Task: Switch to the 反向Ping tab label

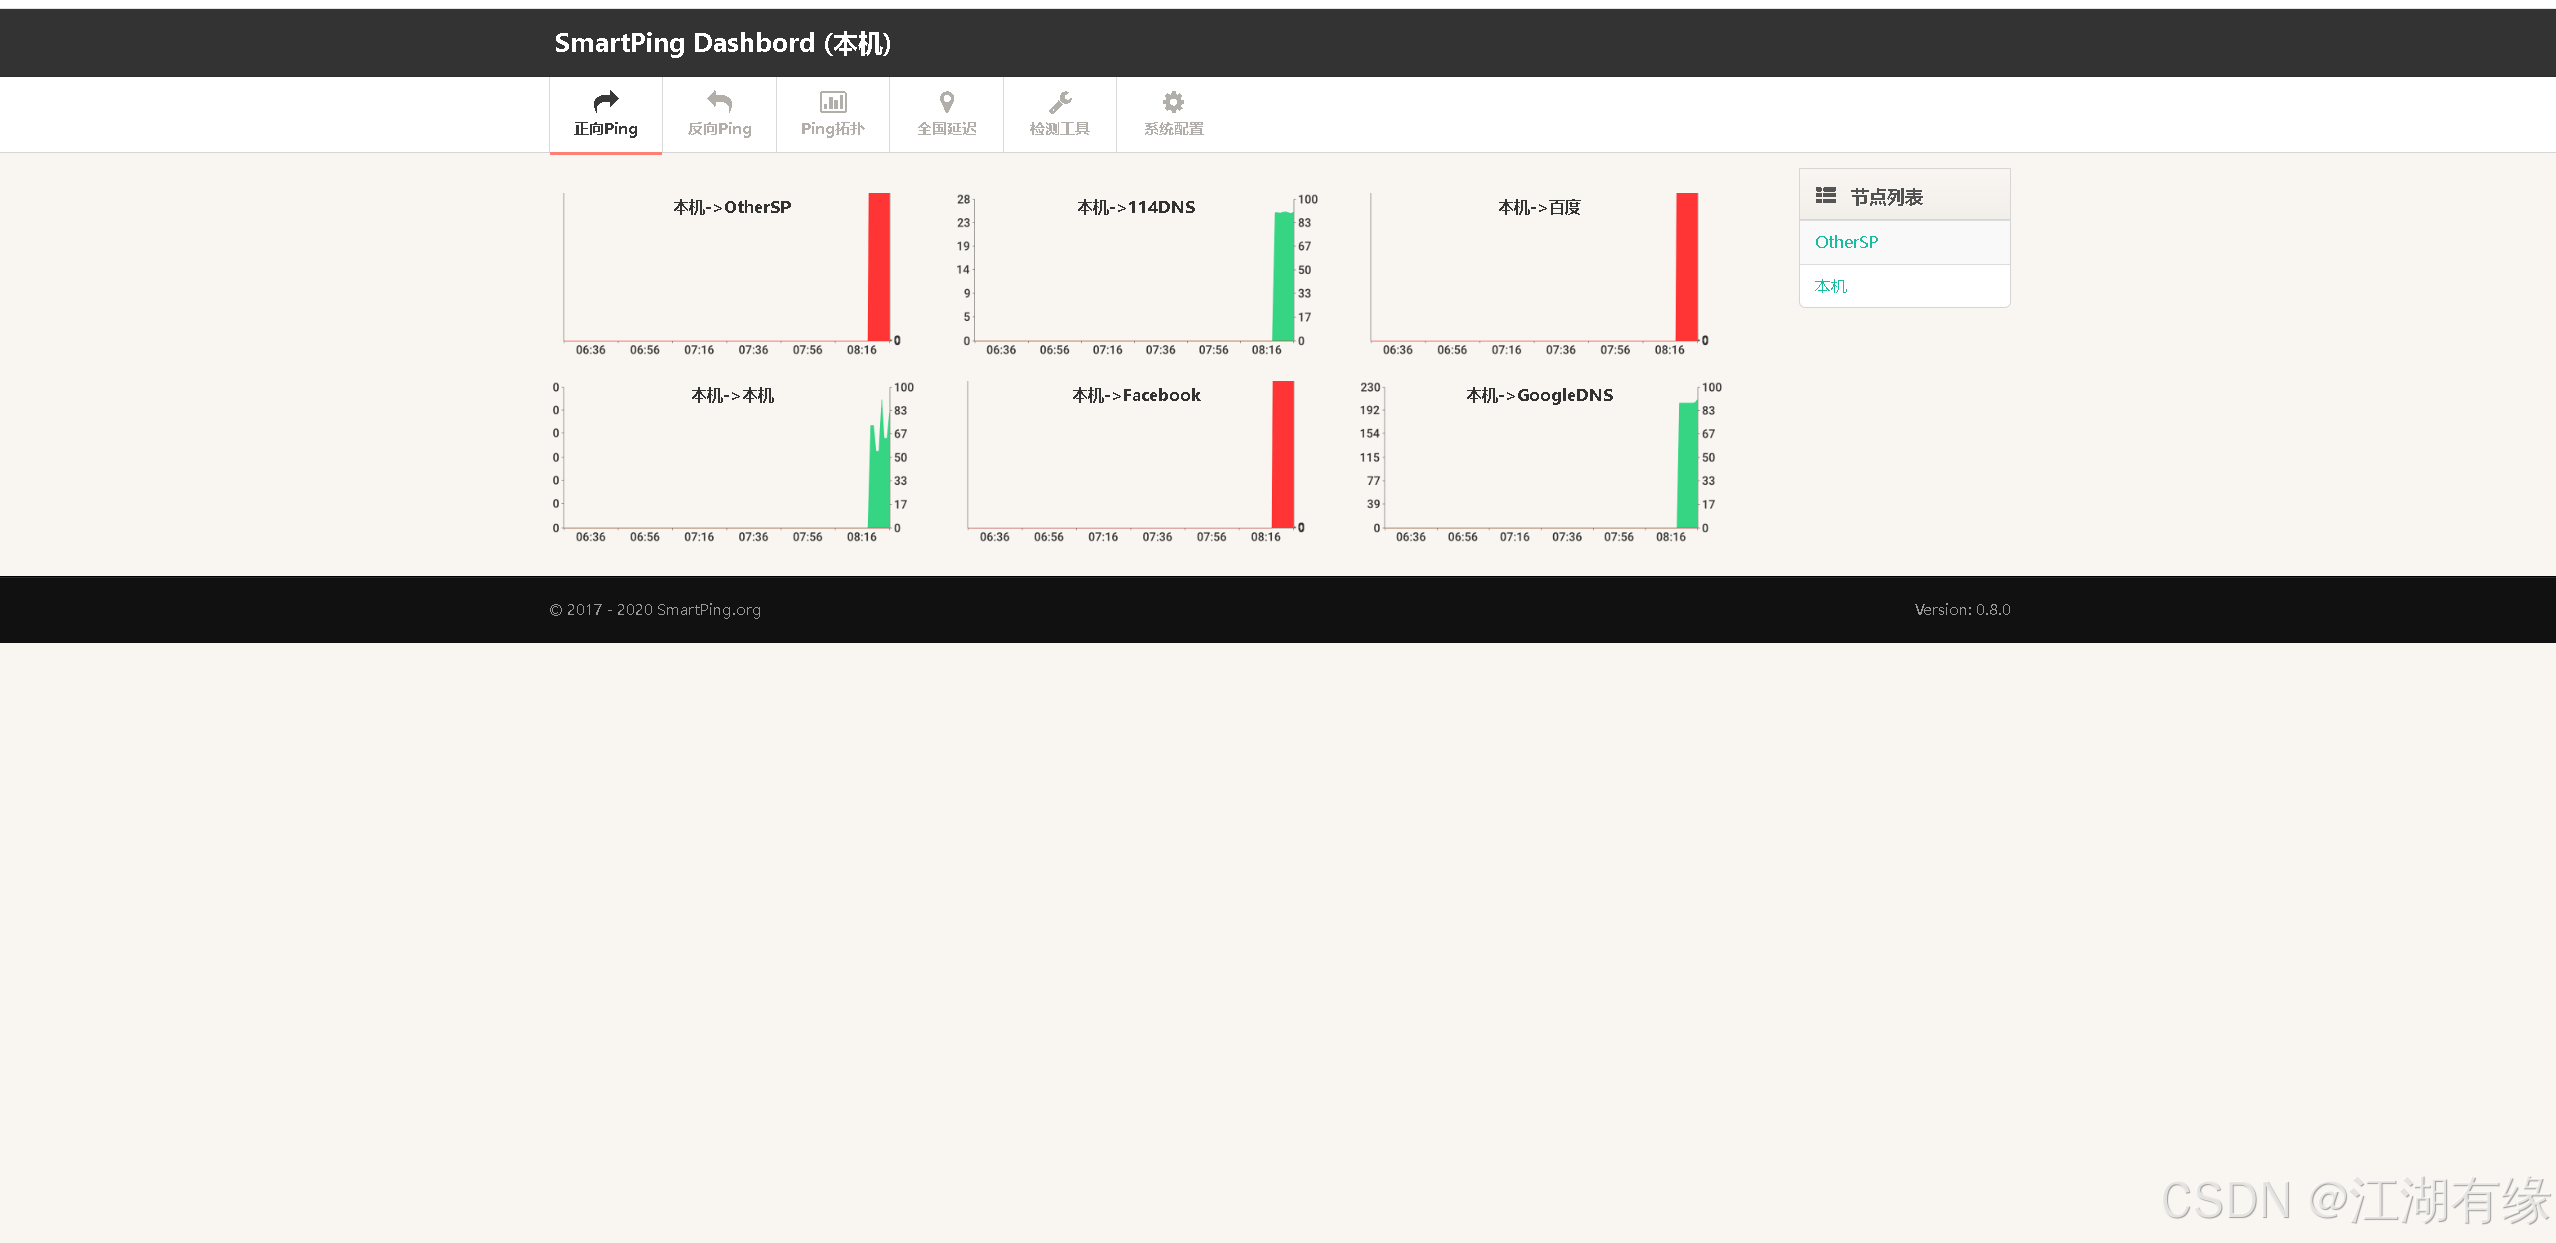Action: [719, 129]
